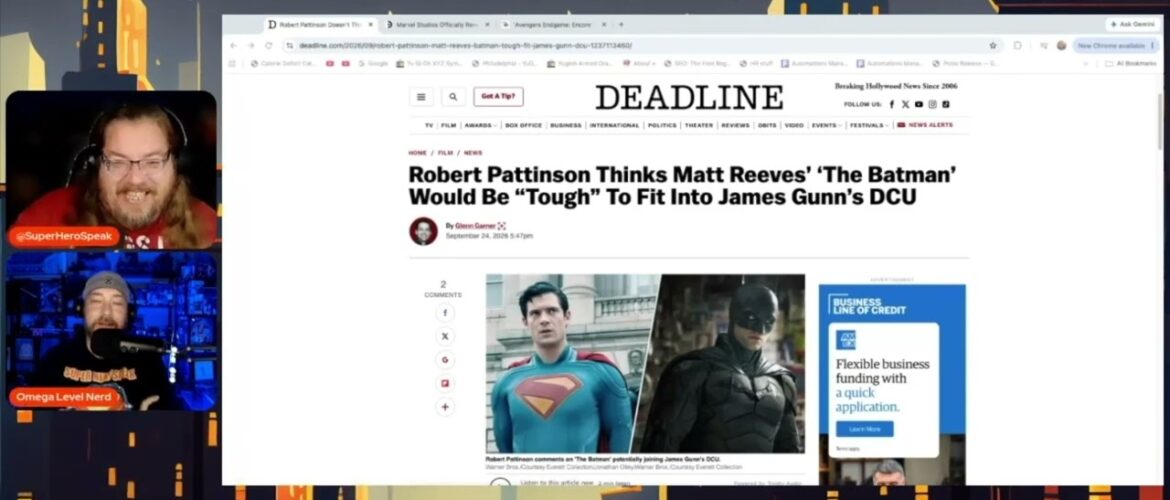Open the THEATER navigation item
The image size is (1170, 500).
point(699,125)
